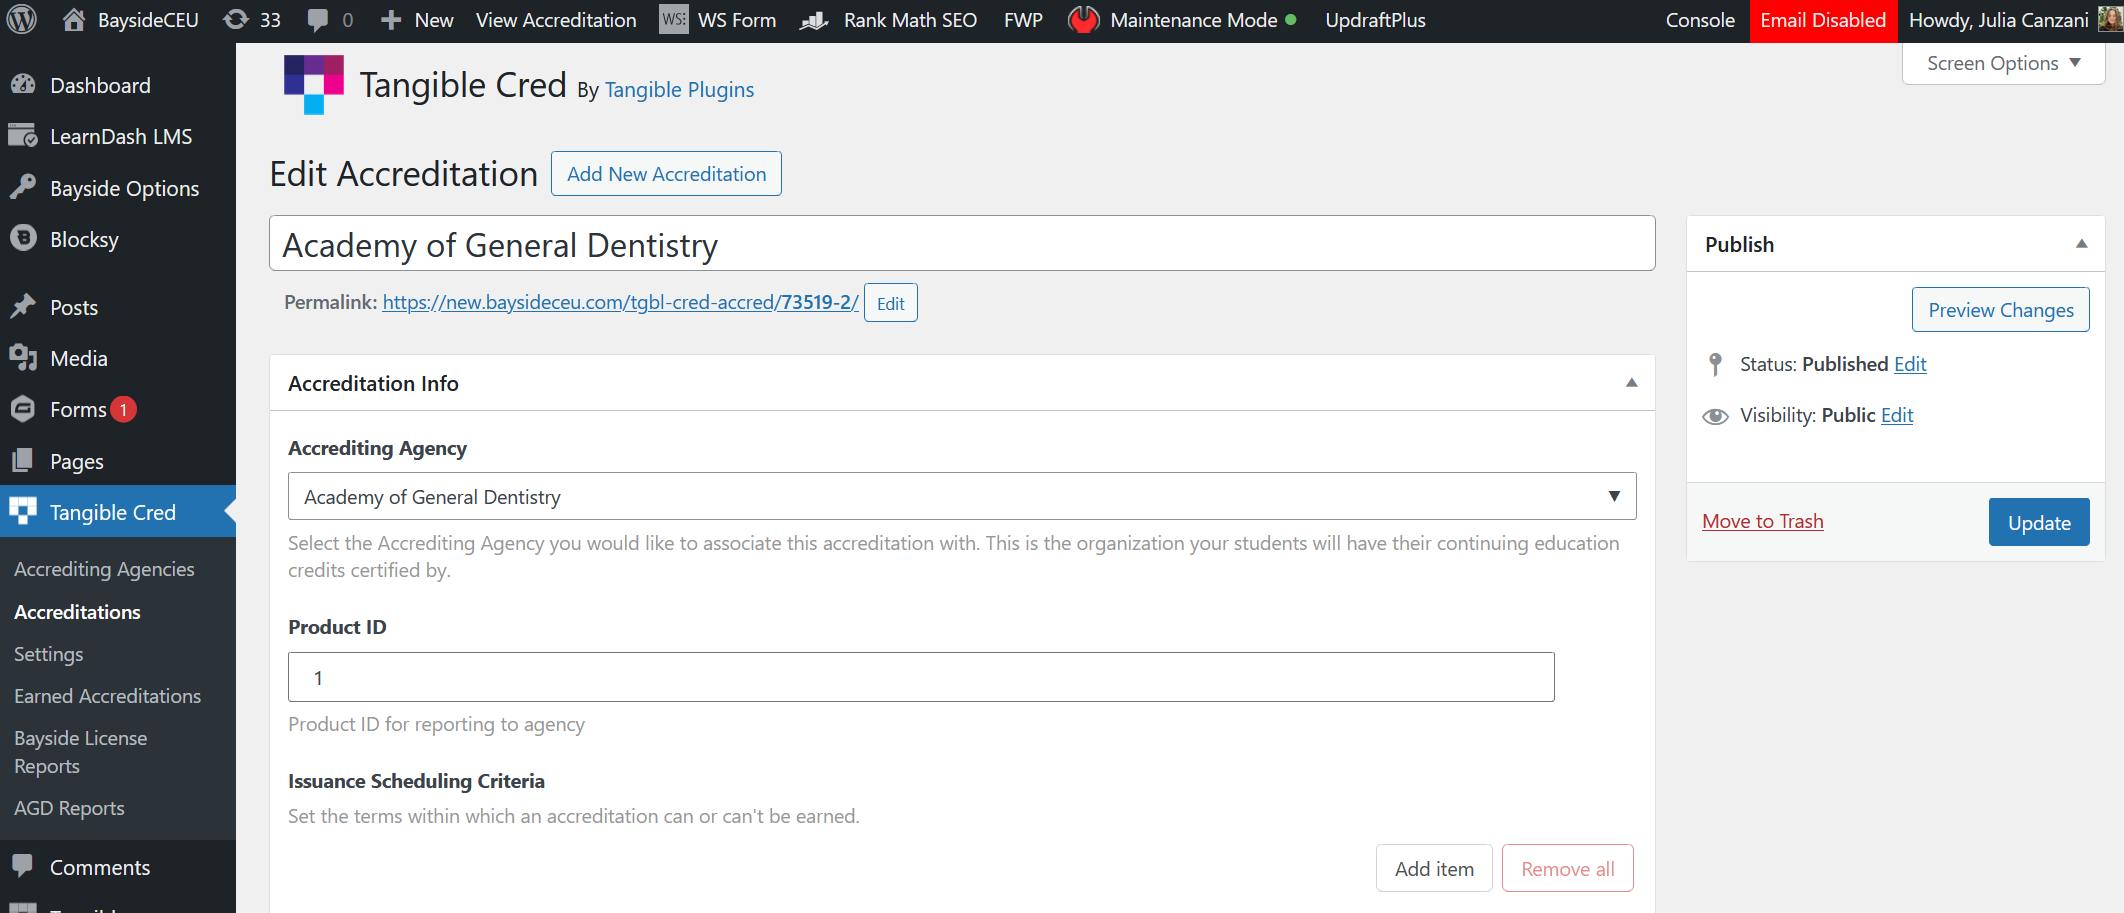Click the Move to Trash link
Image resolution: width=2124 pixels, height=913 pixels.
tap(1762, 522)
